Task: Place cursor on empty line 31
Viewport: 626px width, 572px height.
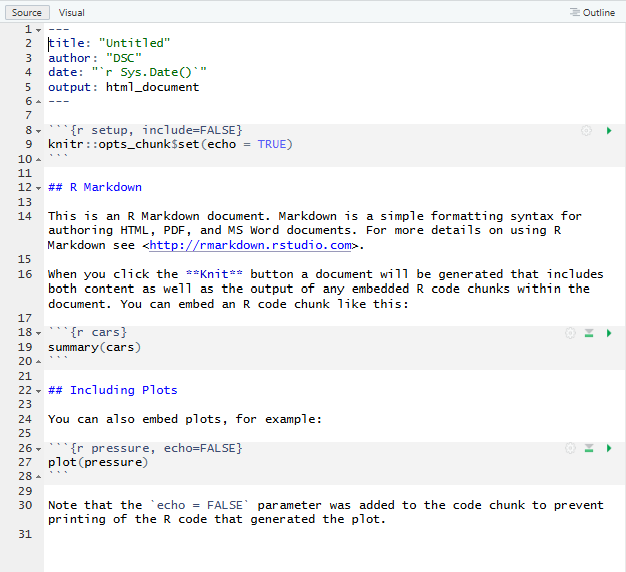Action: click(335, 534)
